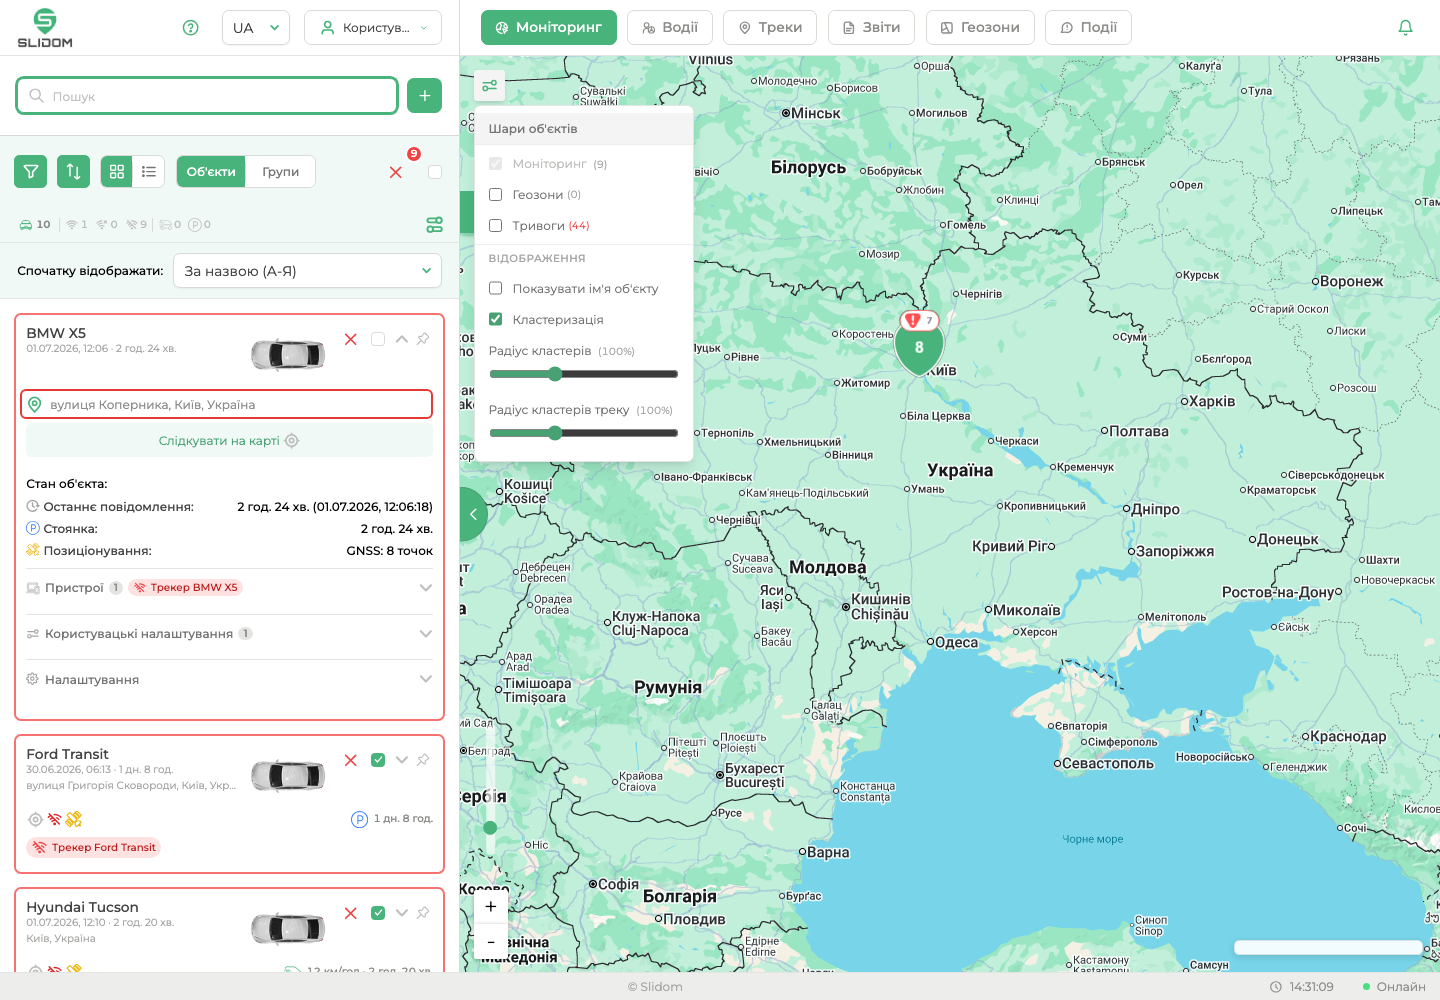Uncheck the Ford Transit checkbox
This screenshot has width=1440, height=1000.
(x=378, y=760)
